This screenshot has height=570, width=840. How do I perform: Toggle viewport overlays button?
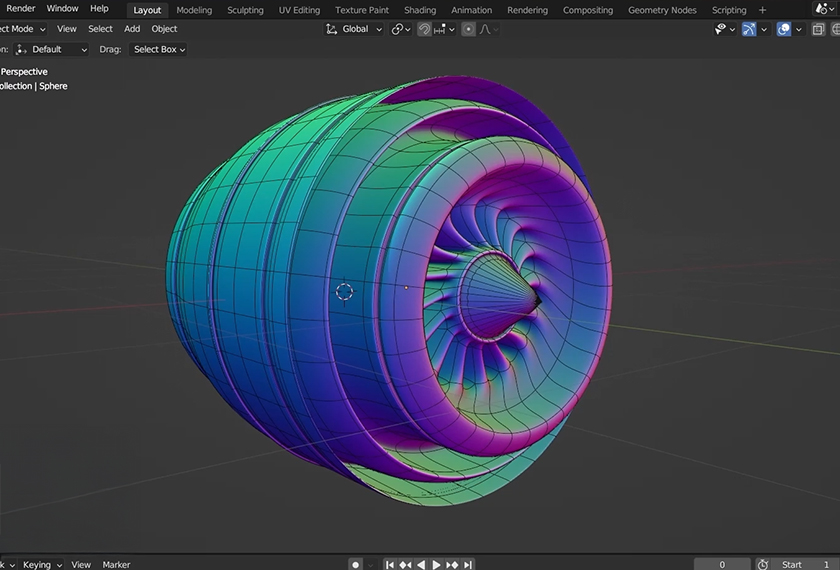pos(784,29)
